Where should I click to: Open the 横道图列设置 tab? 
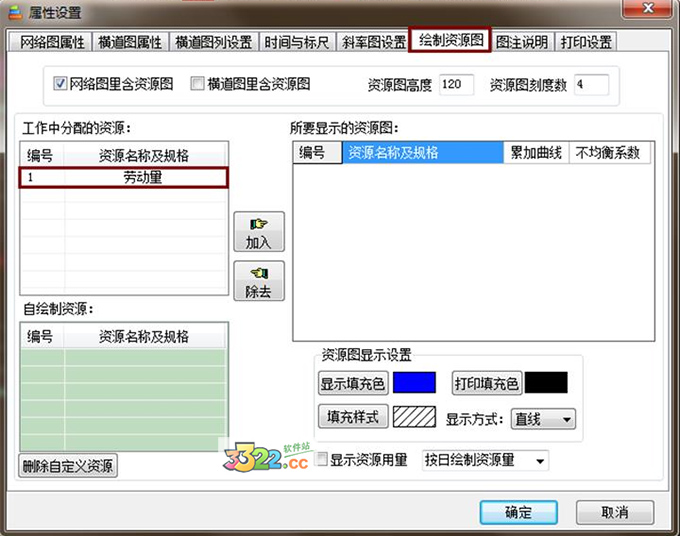[x=214, y=42]
